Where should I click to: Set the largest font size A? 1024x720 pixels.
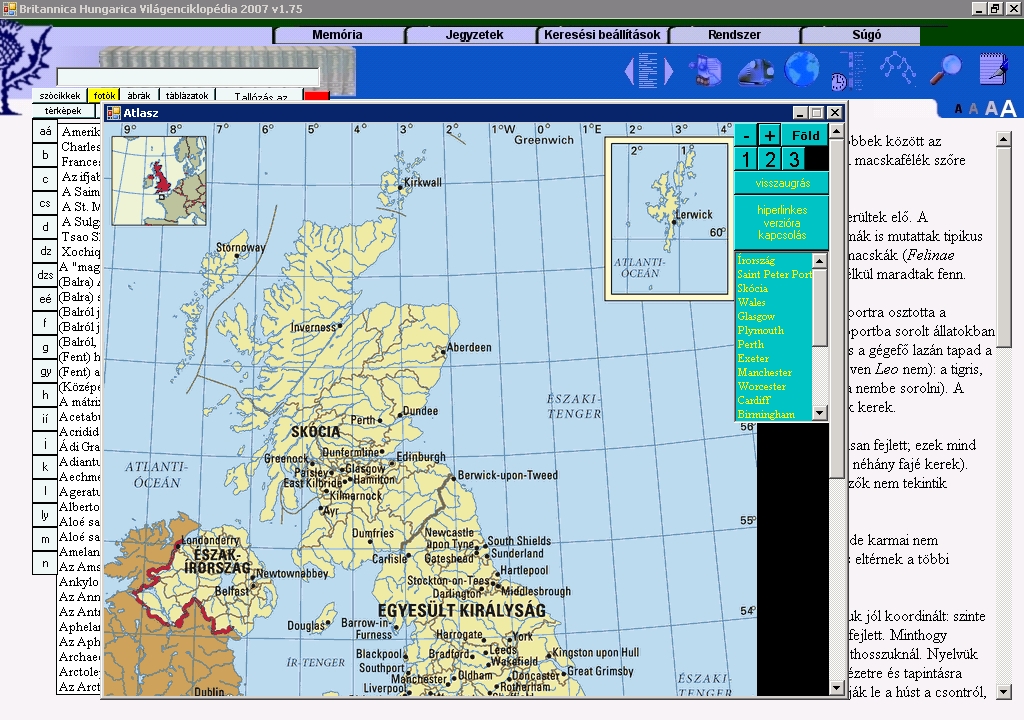tap(1008, 108)
